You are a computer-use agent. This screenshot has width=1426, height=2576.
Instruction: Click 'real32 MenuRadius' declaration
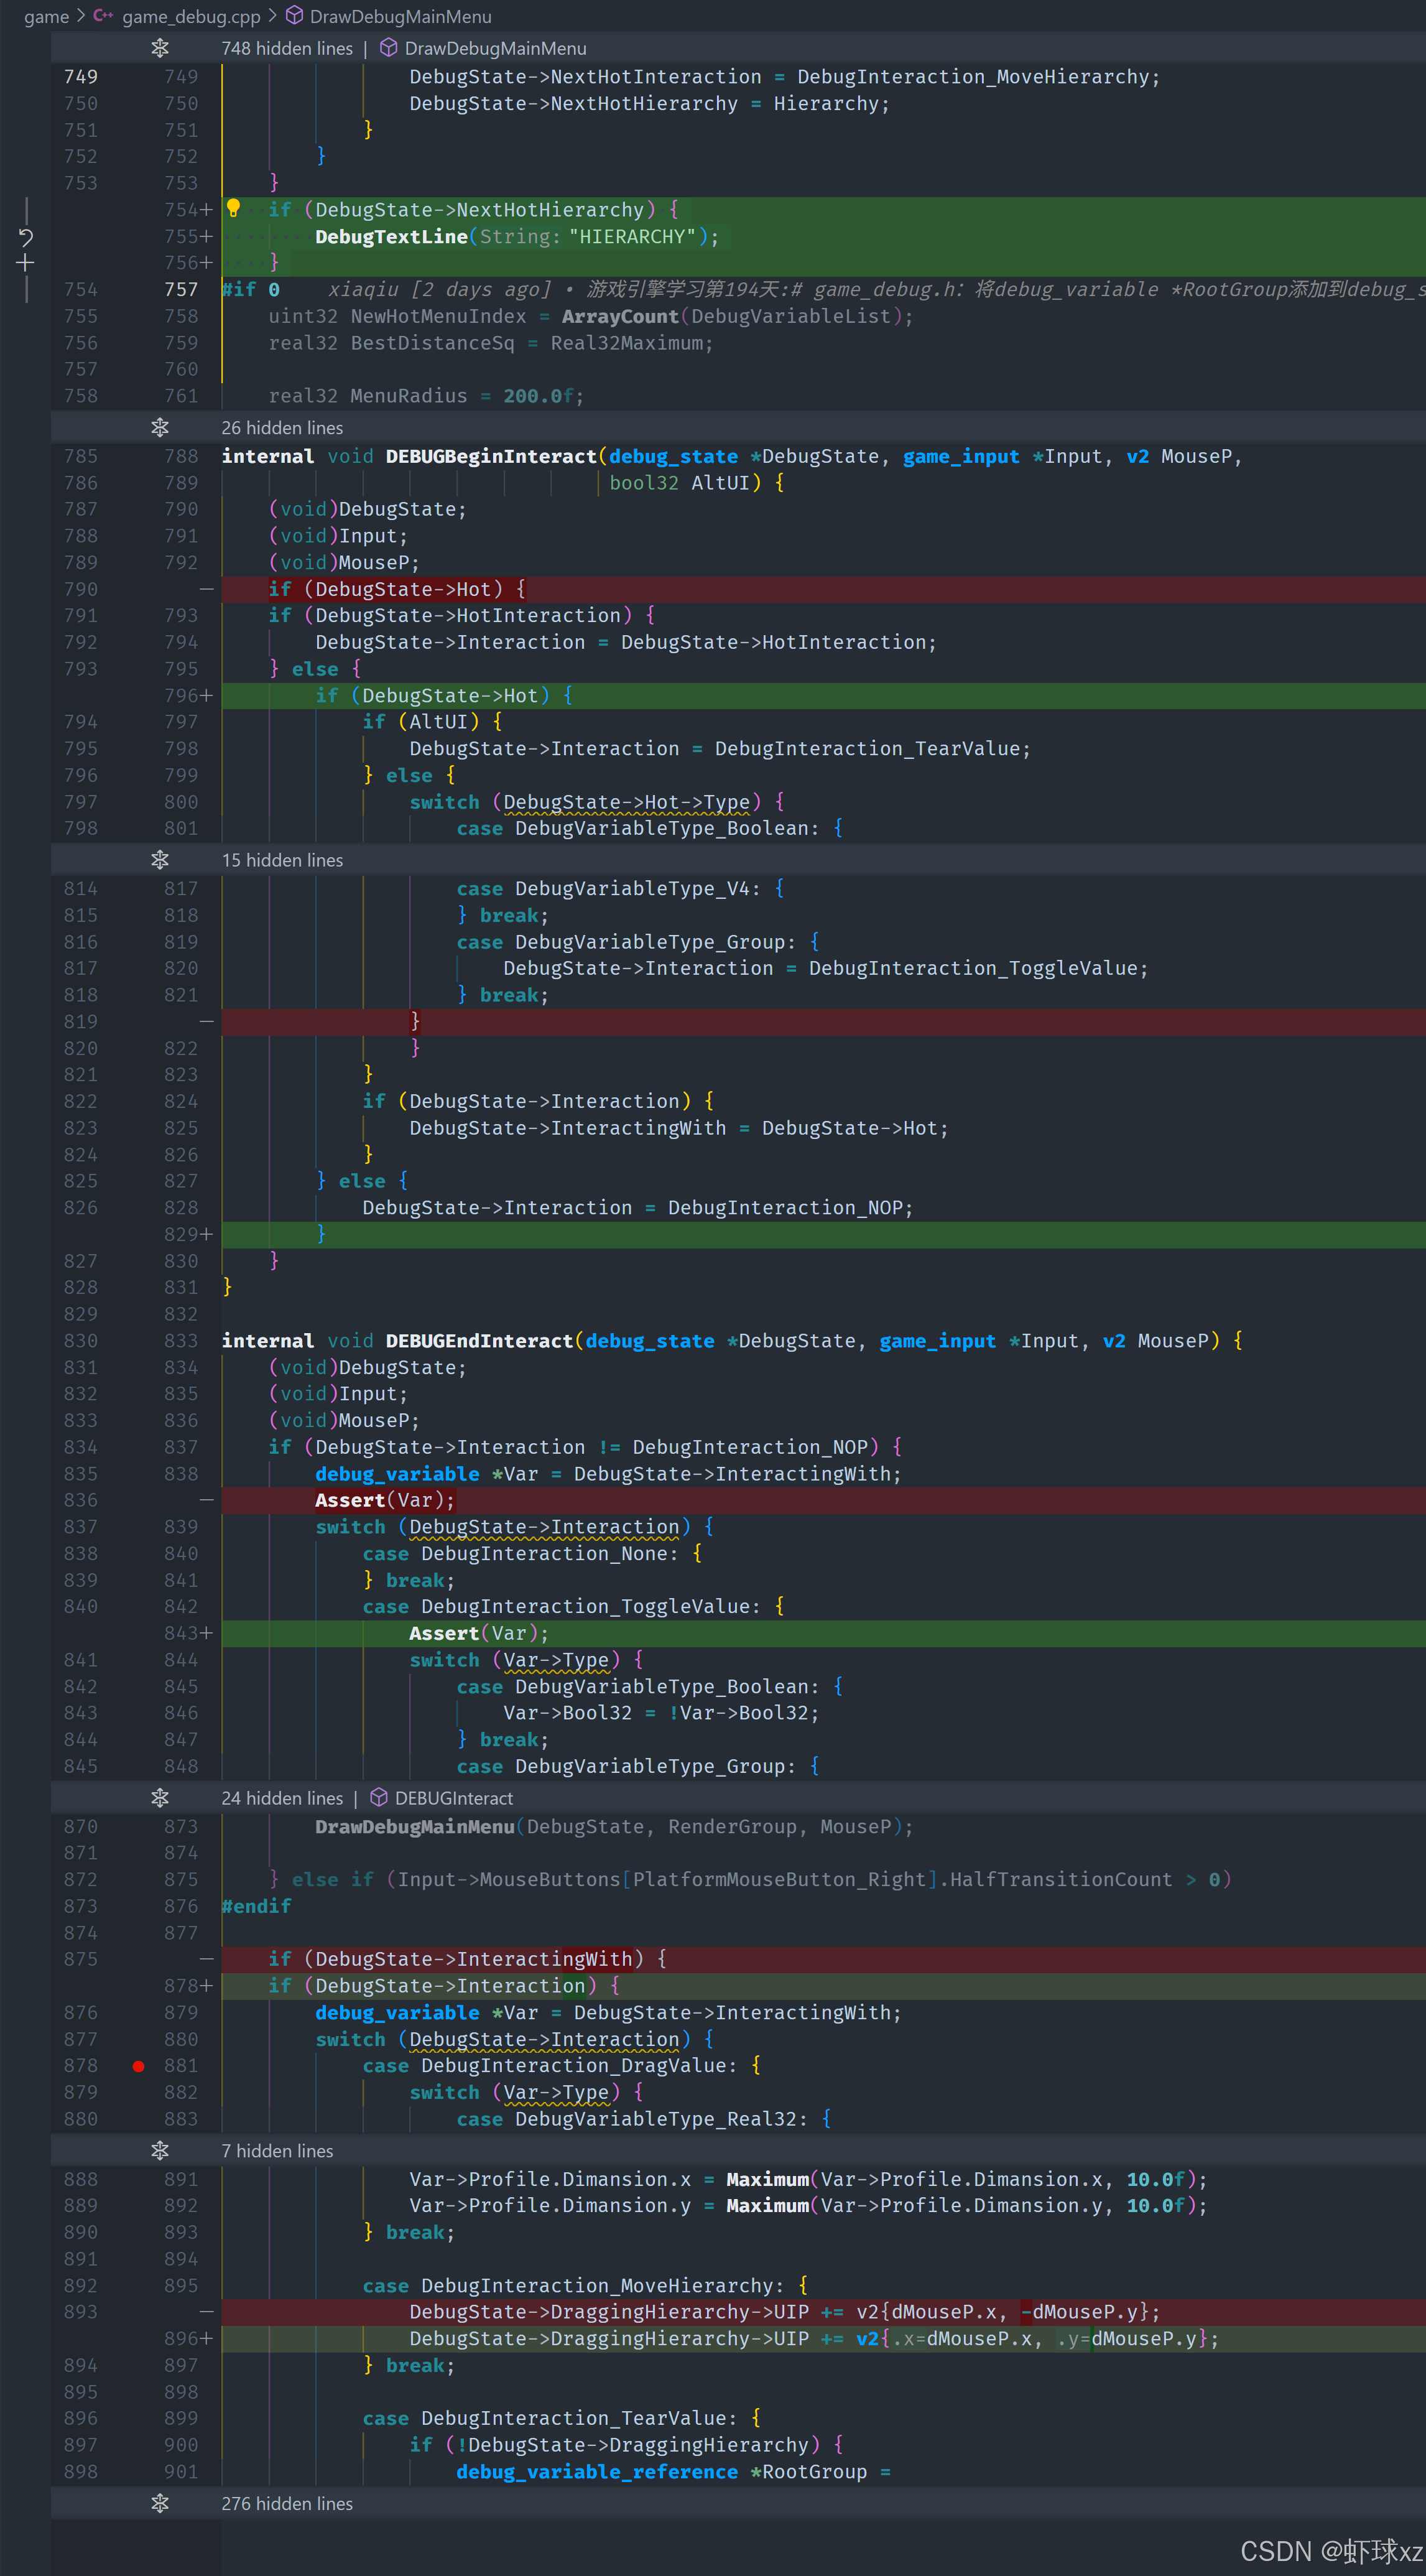coord(367,396)
